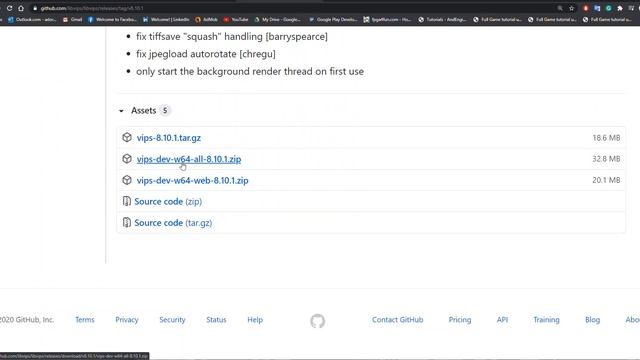This screenshot has width=640, height=360.
Task: Open the Contact GitHub footer link
Action: click(x=398, y=320)
